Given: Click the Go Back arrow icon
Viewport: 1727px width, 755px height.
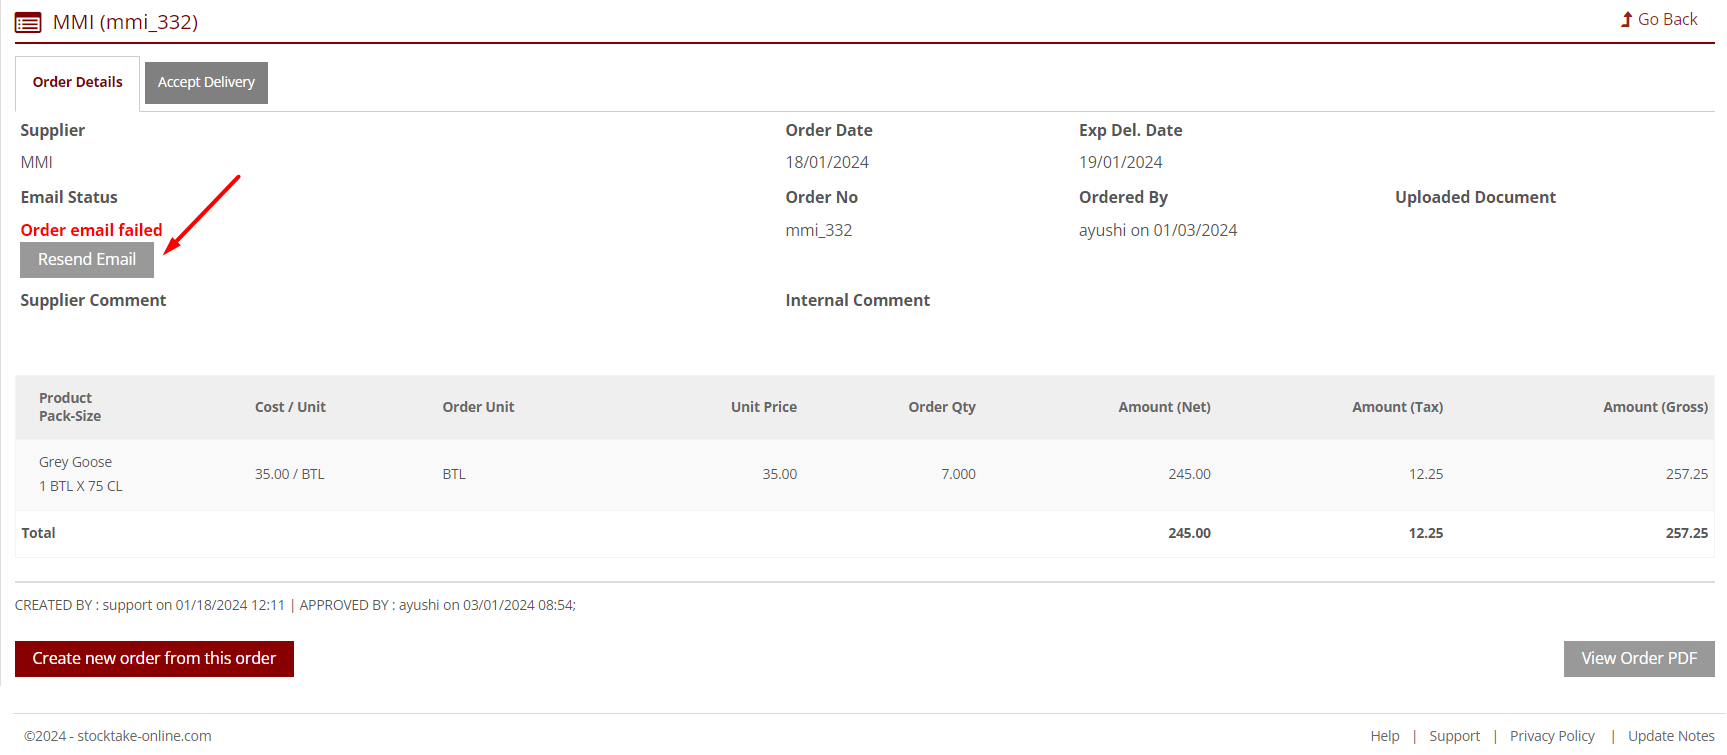Looking at the screenshot, I should click(1626, 20).
